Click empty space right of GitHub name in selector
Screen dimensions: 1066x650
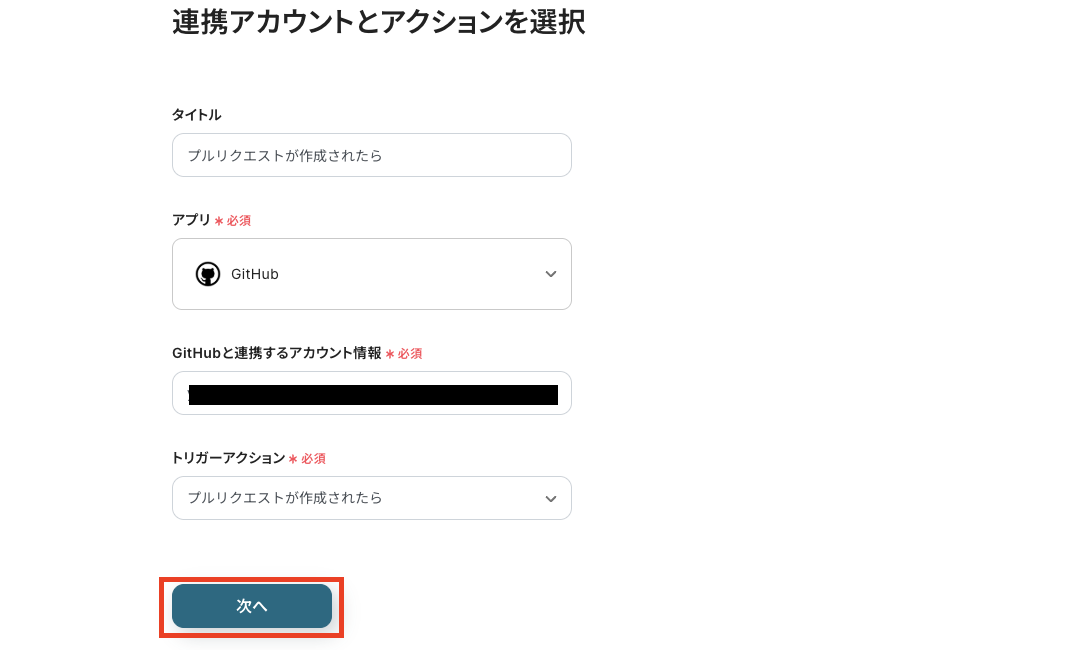pyautogui.click(x=420, y=274)
